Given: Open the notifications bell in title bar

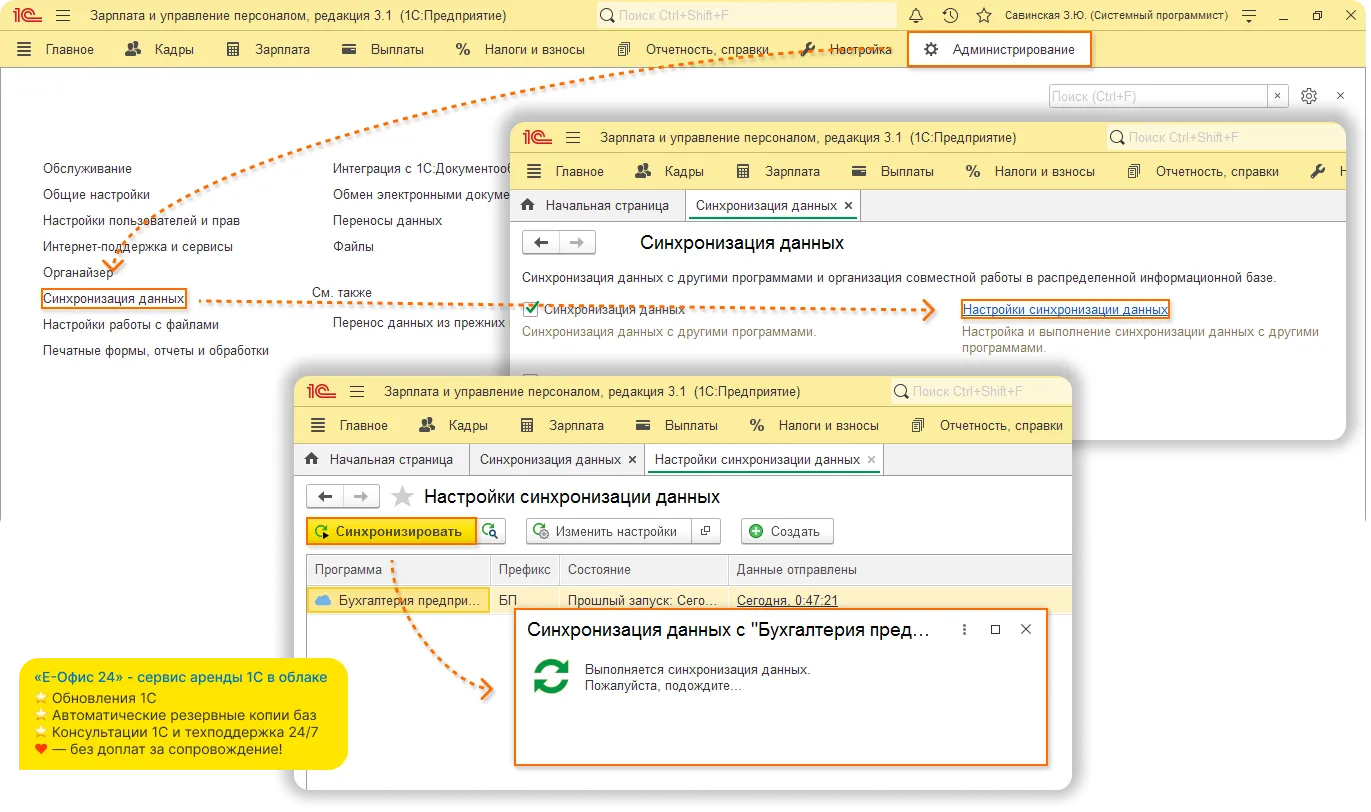Looking at the screenshot, I should click(x=916, y=16).
